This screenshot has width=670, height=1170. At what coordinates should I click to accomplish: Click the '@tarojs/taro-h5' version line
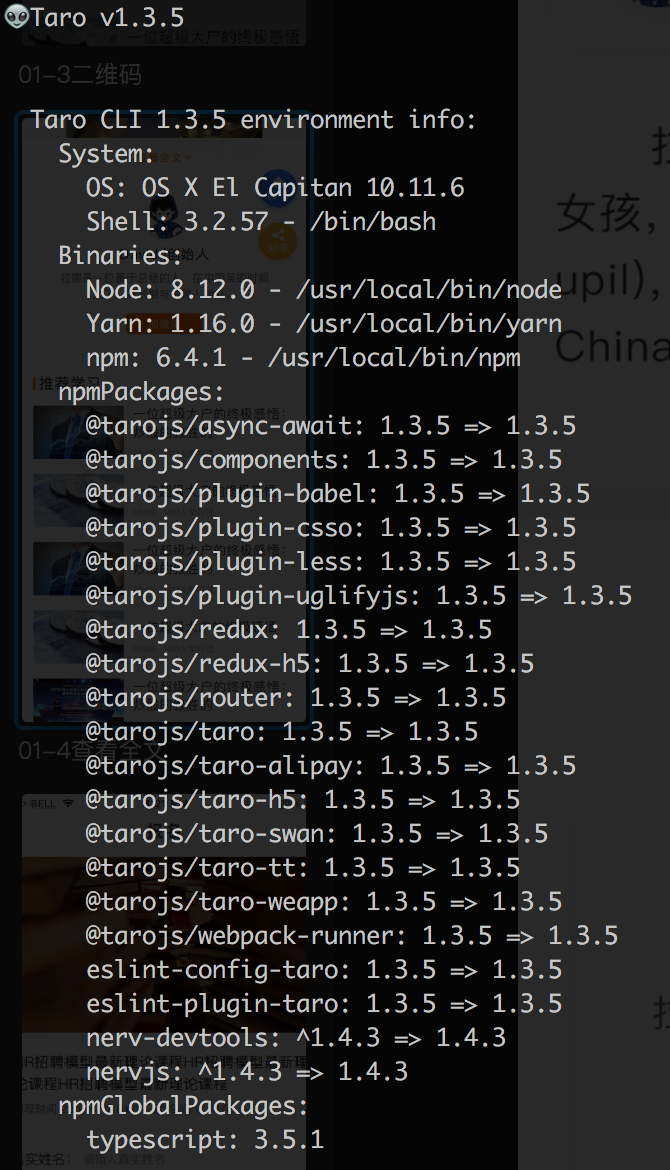point(303,799)
